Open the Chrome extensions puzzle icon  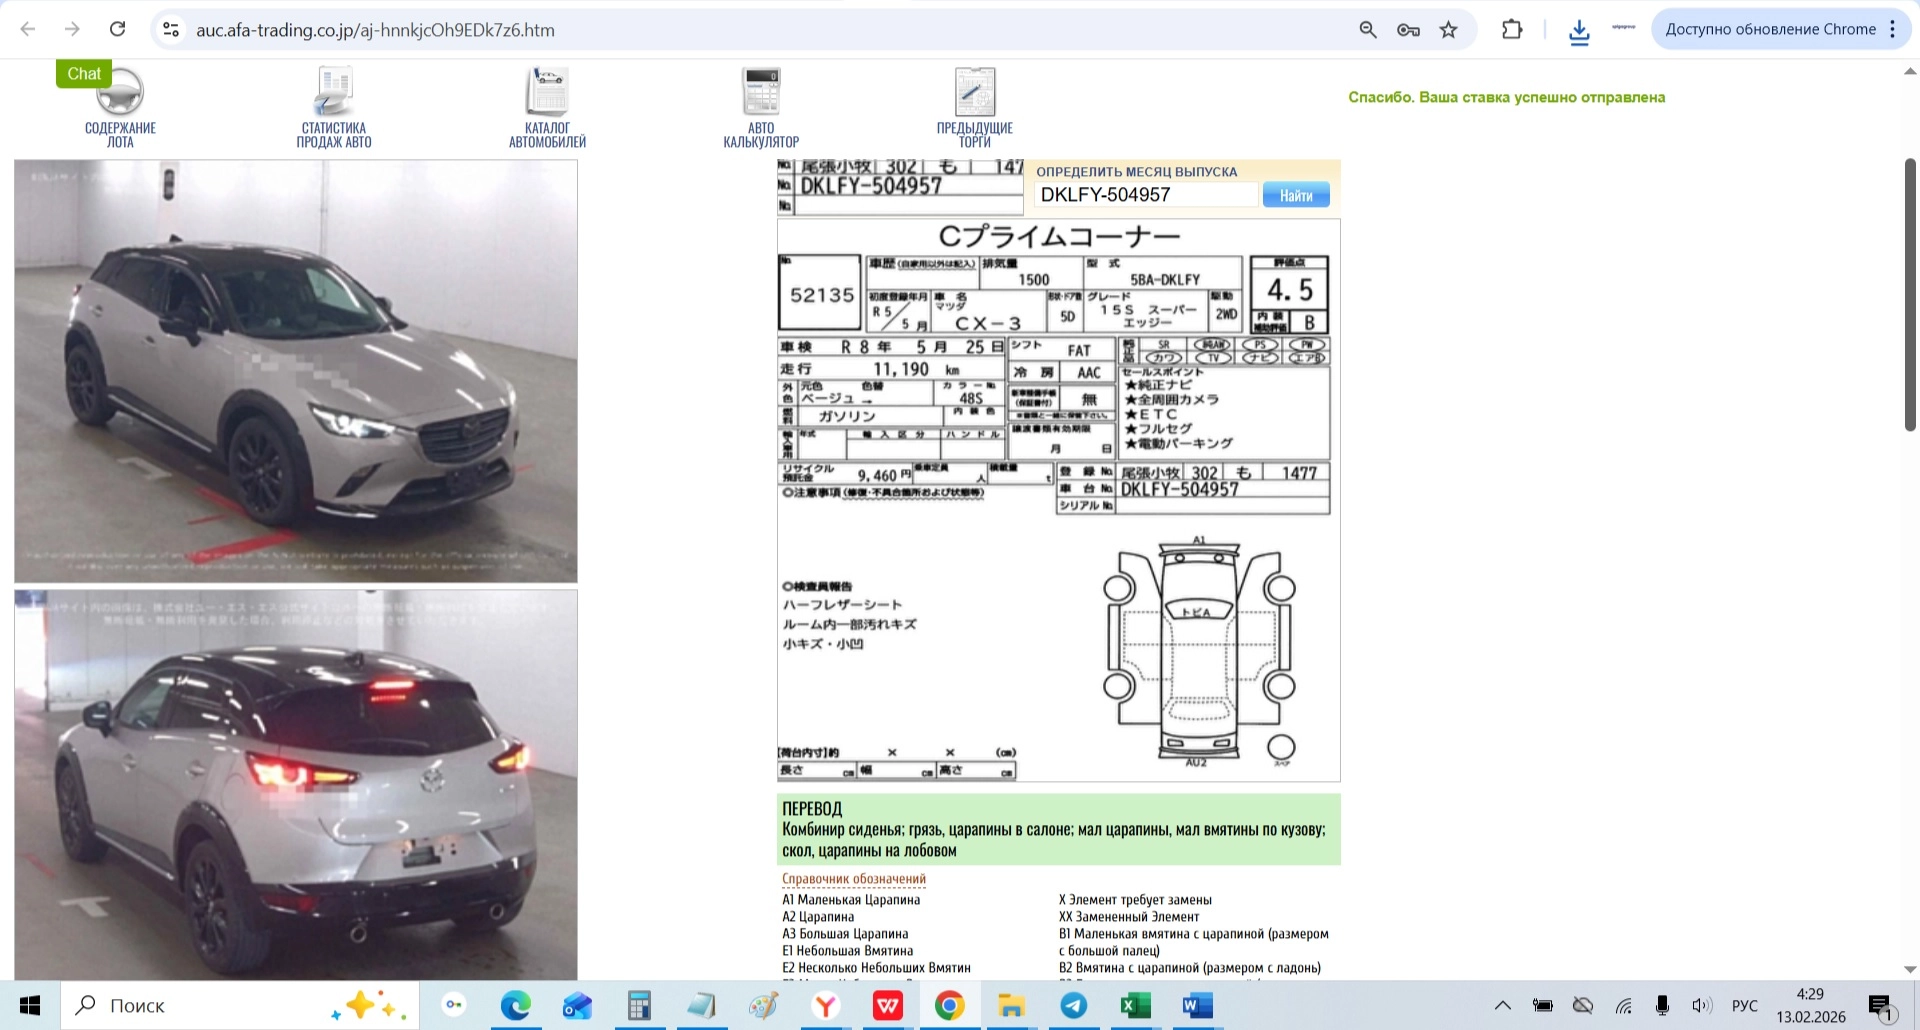[1512, 30]
